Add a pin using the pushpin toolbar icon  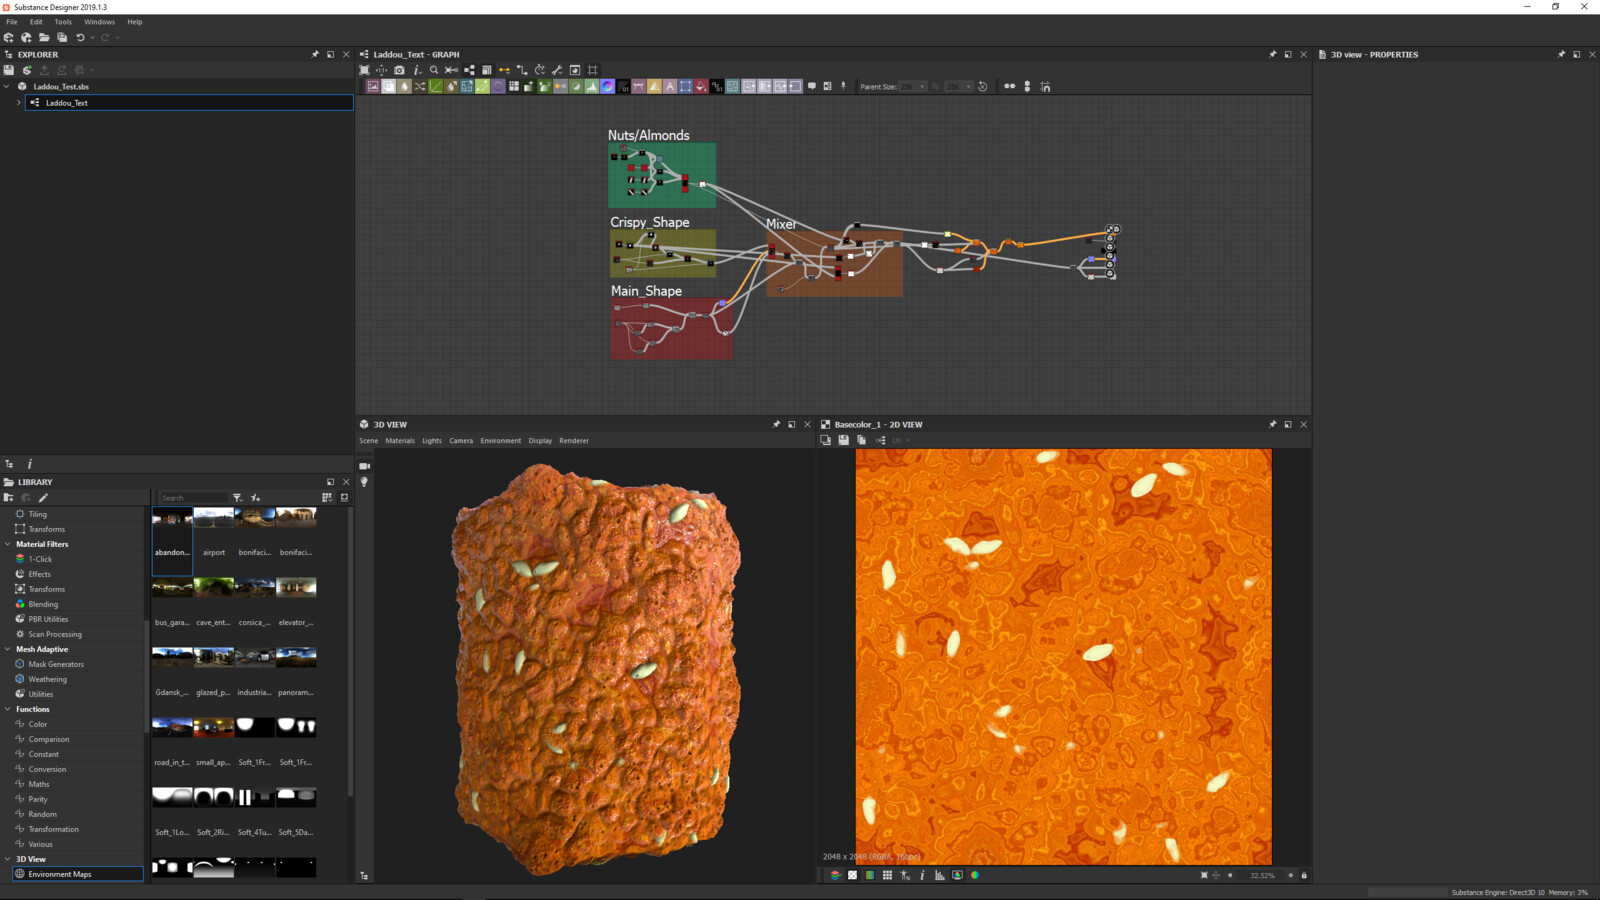coord(843,86)
